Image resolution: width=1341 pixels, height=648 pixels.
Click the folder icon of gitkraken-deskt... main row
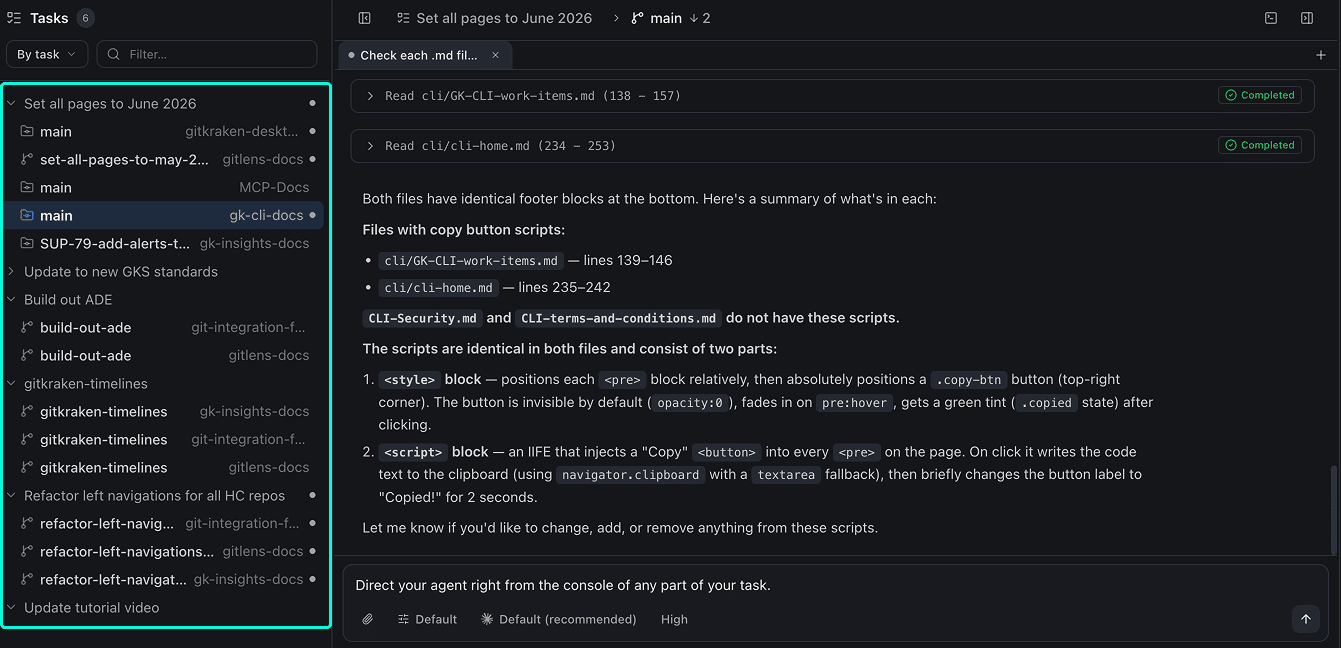pyautogui.click(x=27, y=131)
